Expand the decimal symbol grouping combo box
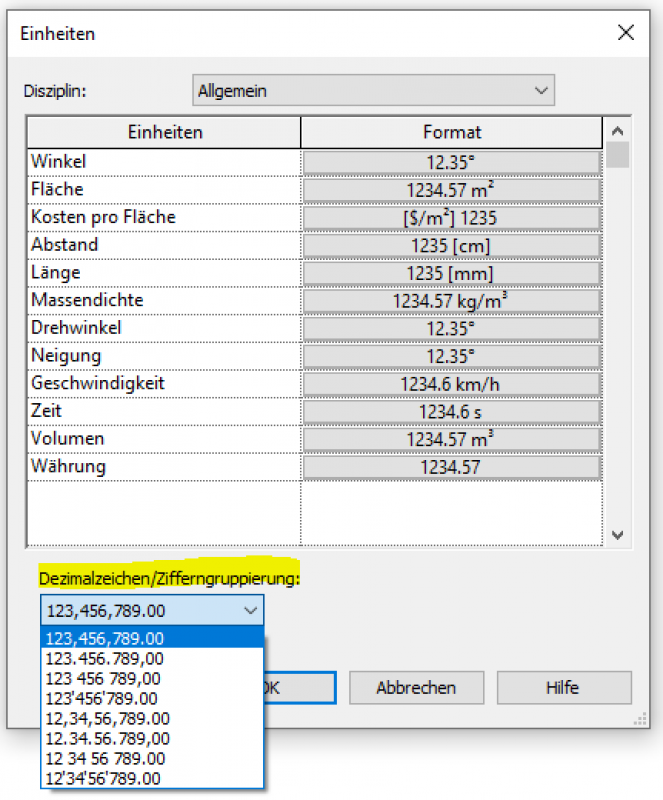 point(152,610)
